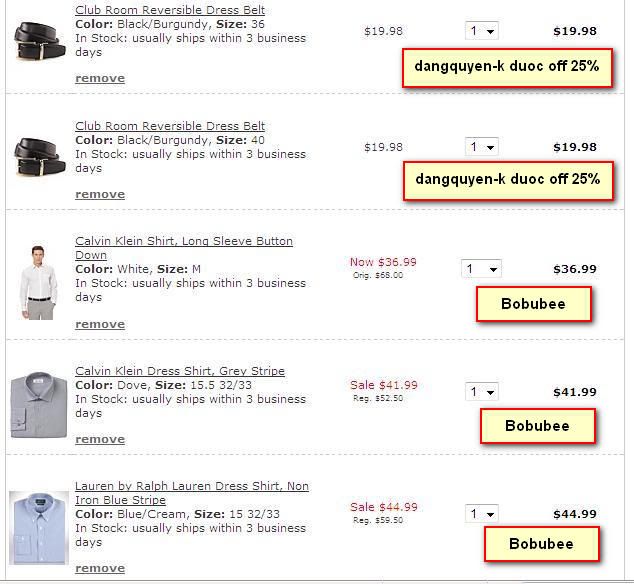Change quantity of white Calvin Klein shirt
The width and height of the screenshot is (634, 584).
click(481, 269)
